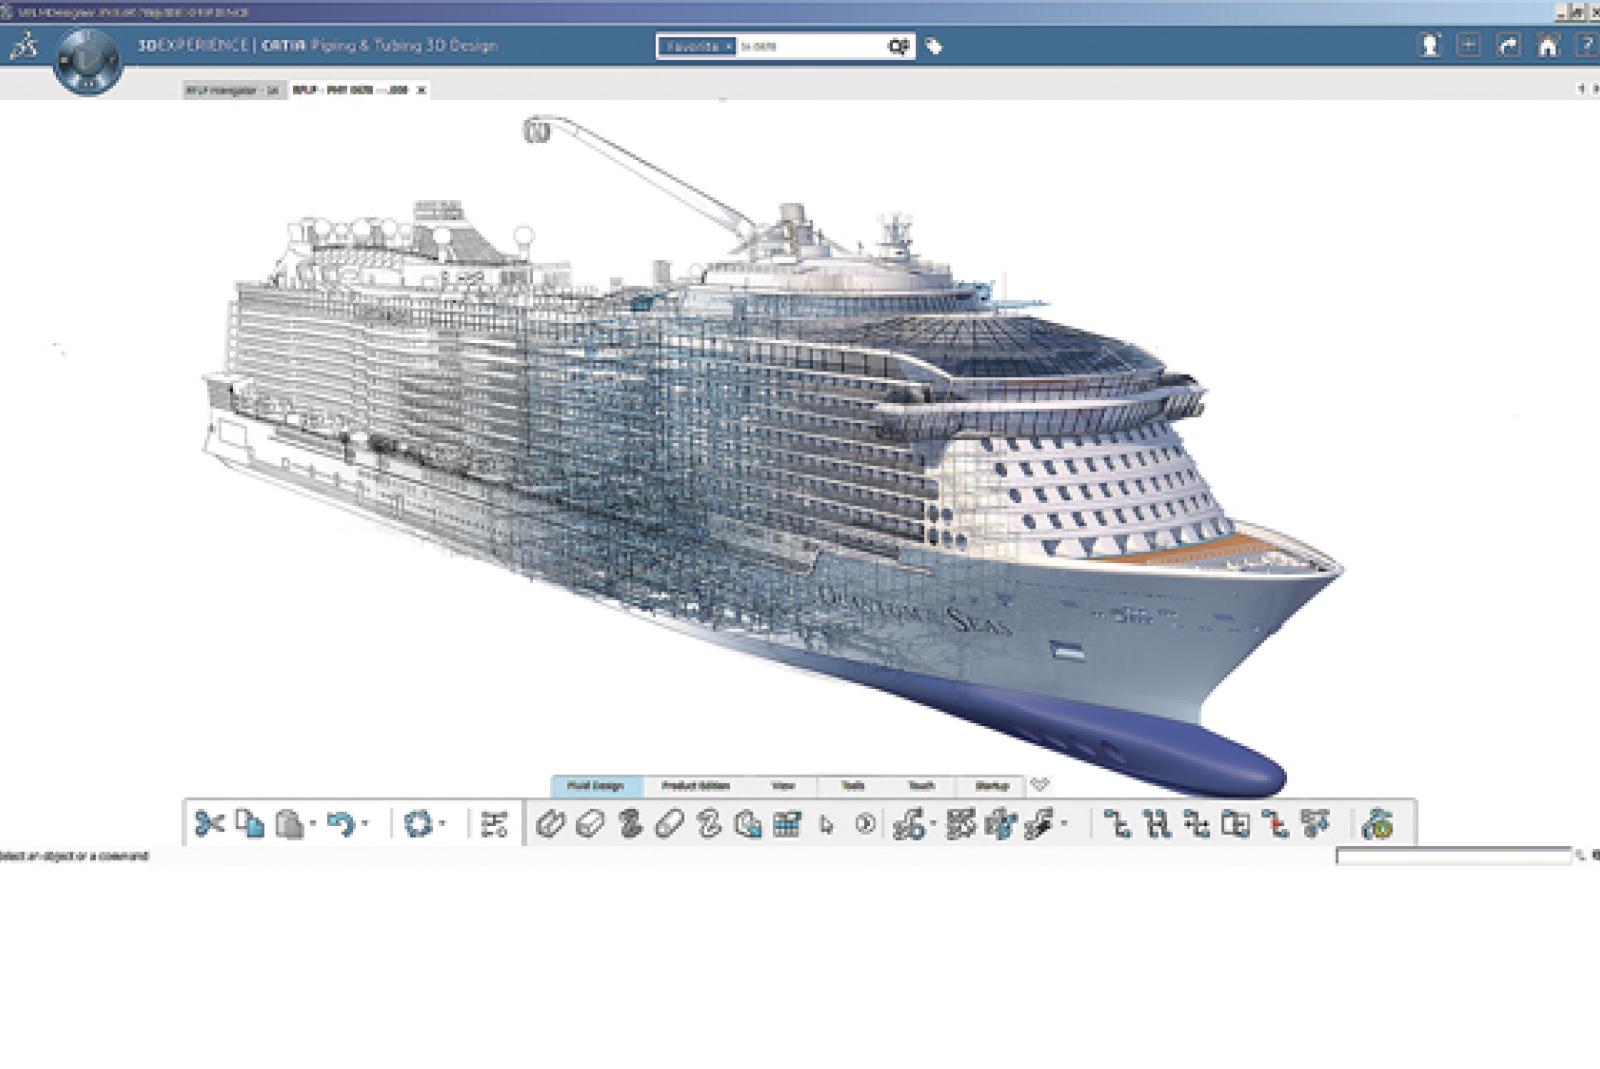Click the Help question mark icon
This screenshot has height=1069, width=1600.
pos(1586,46)
